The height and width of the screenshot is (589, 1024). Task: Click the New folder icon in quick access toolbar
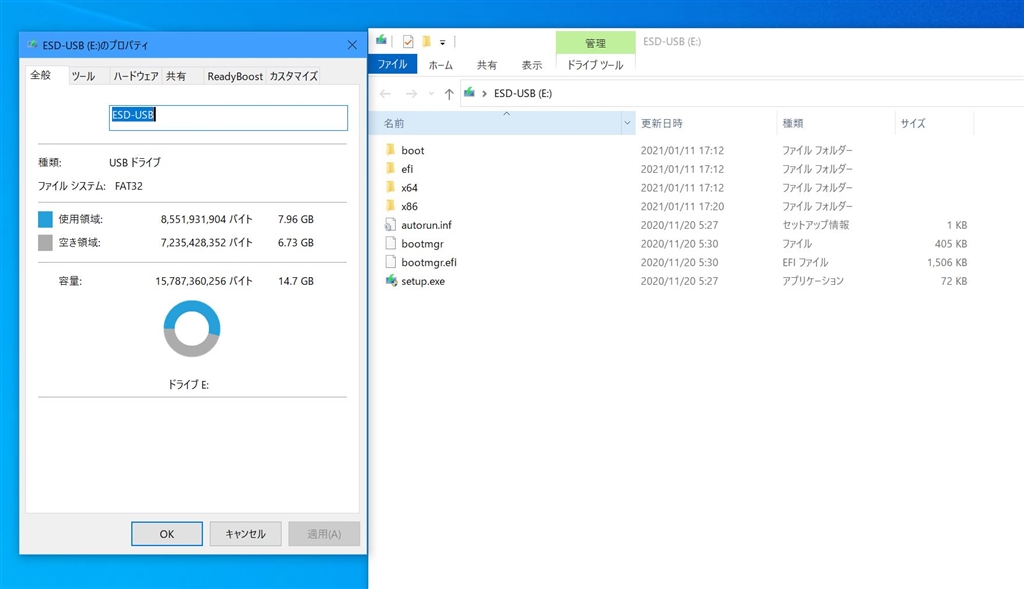point(426,42)
